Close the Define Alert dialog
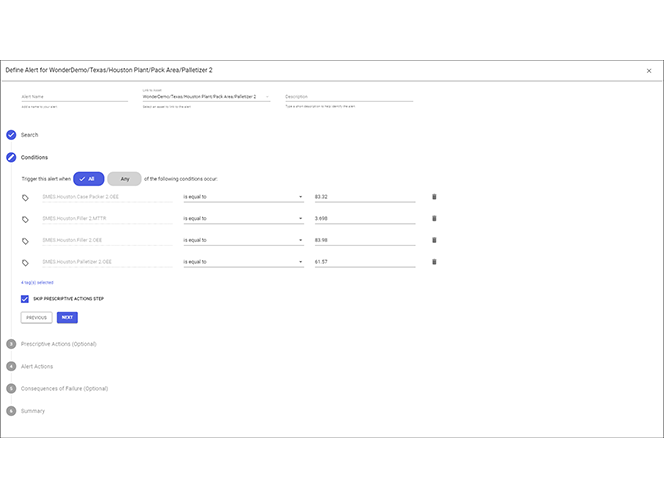Image resolution: width=664 pixels, height=498 pixels. (x=648, y=71)
